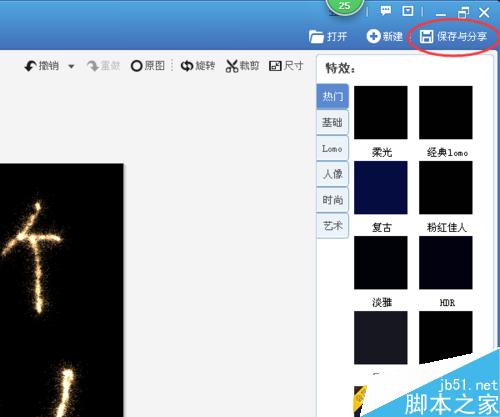
Task: Click the title bar dropdown menu icon
Action: [408, 11]
